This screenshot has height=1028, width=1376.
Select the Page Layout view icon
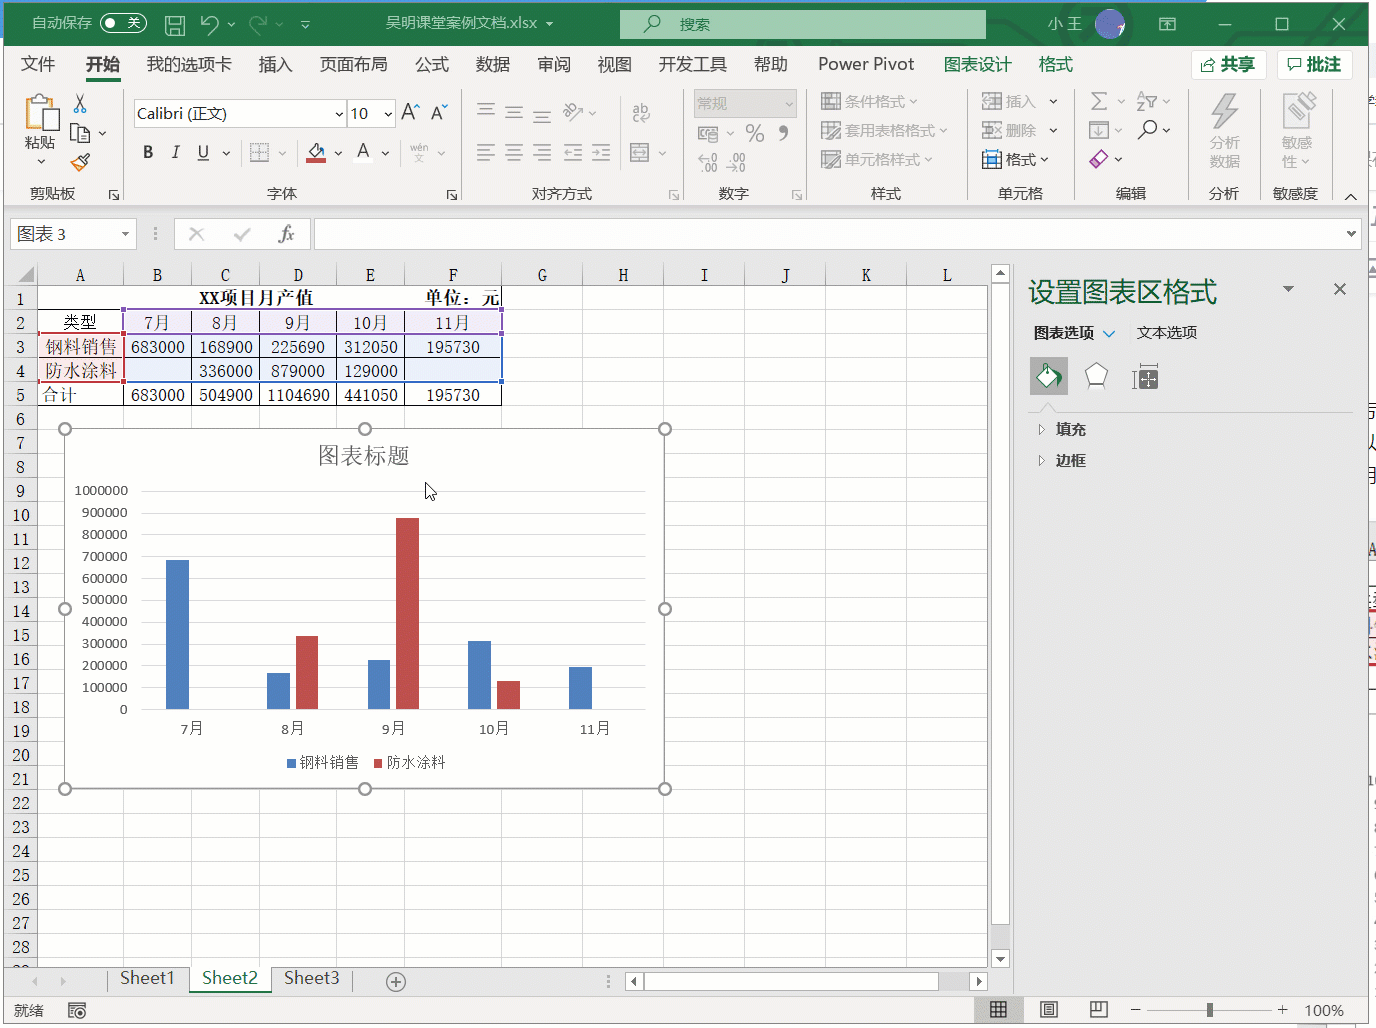click(x=1049, y=1010)
